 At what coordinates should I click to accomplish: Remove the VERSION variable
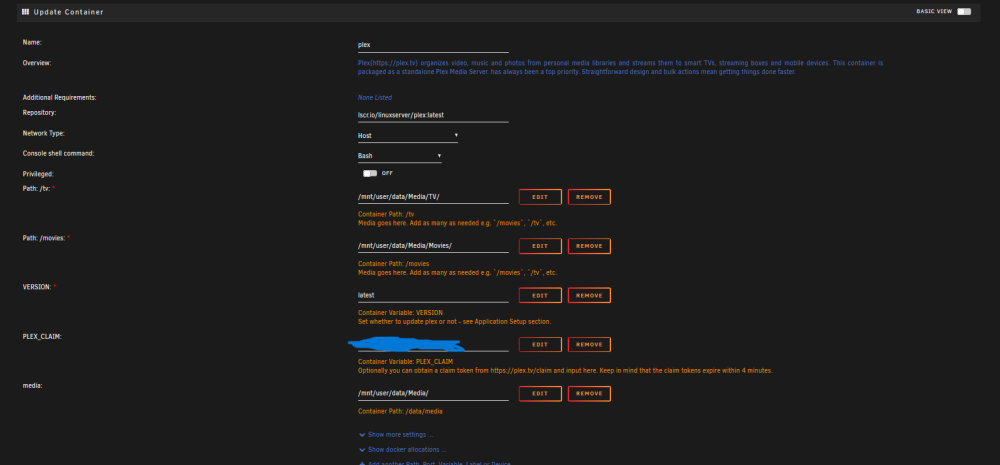pos(589,295)
